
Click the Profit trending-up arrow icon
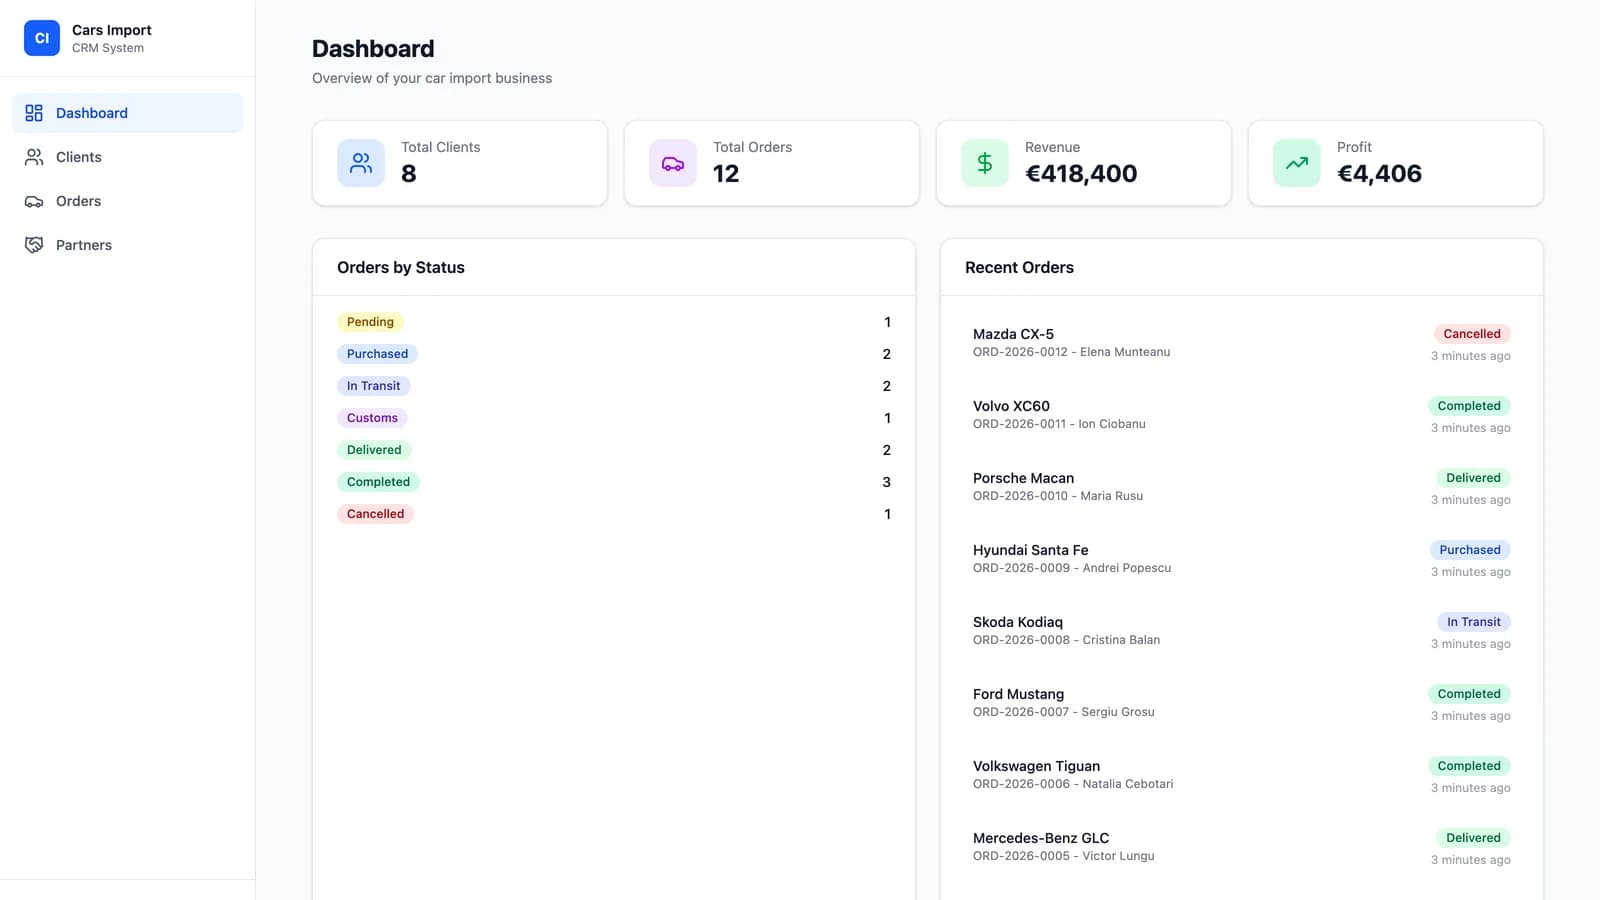1297,163
